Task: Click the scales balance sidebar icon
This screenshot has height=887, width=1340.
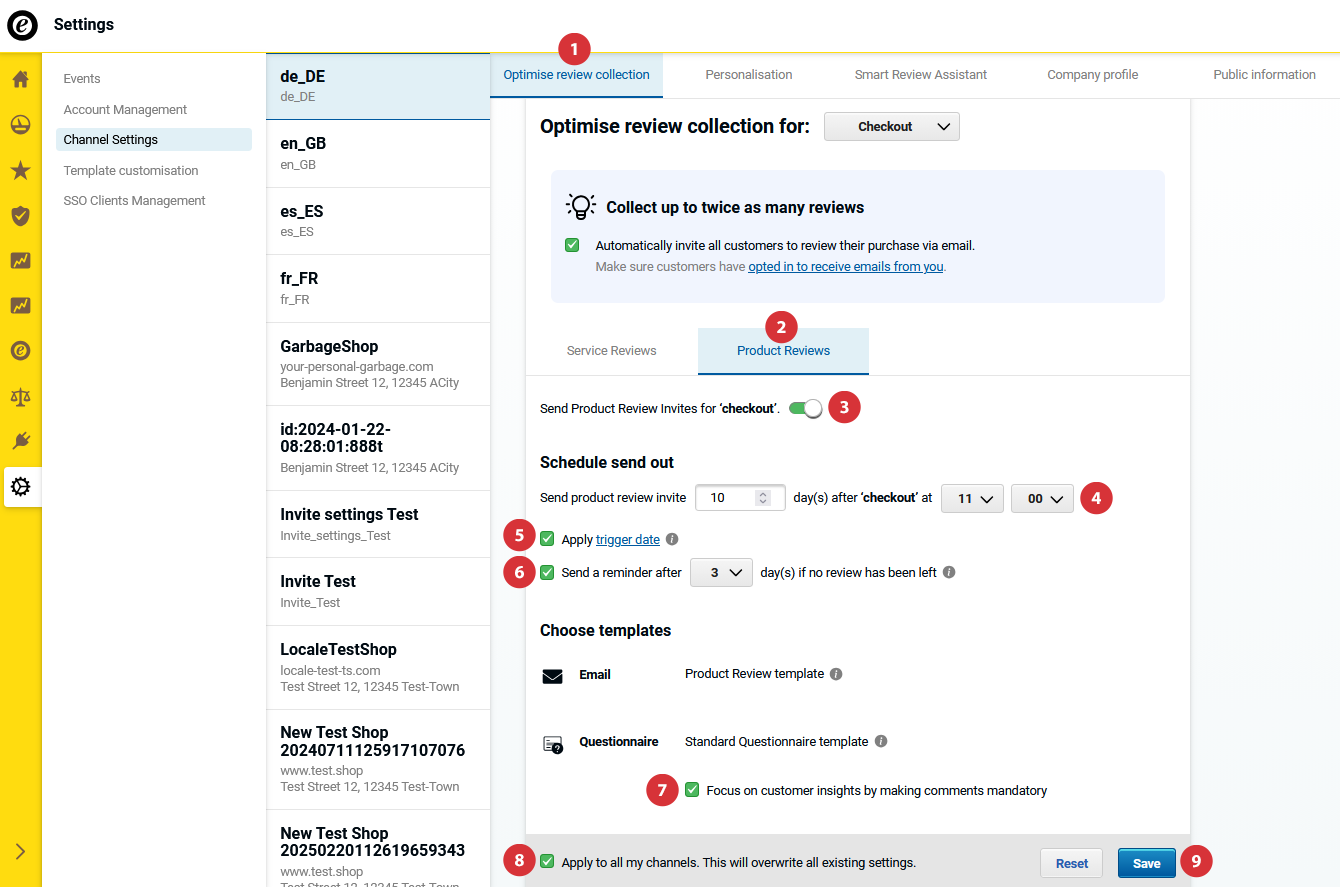Action: tap(20, 396)
